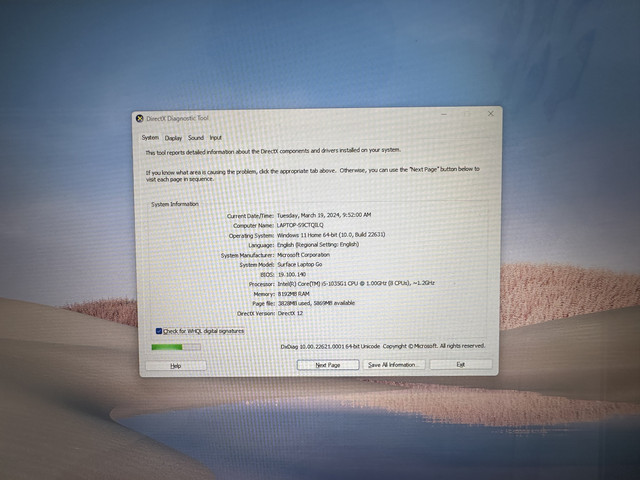
Task: Go to the Next Page
Action: click(x=328, y=365)
